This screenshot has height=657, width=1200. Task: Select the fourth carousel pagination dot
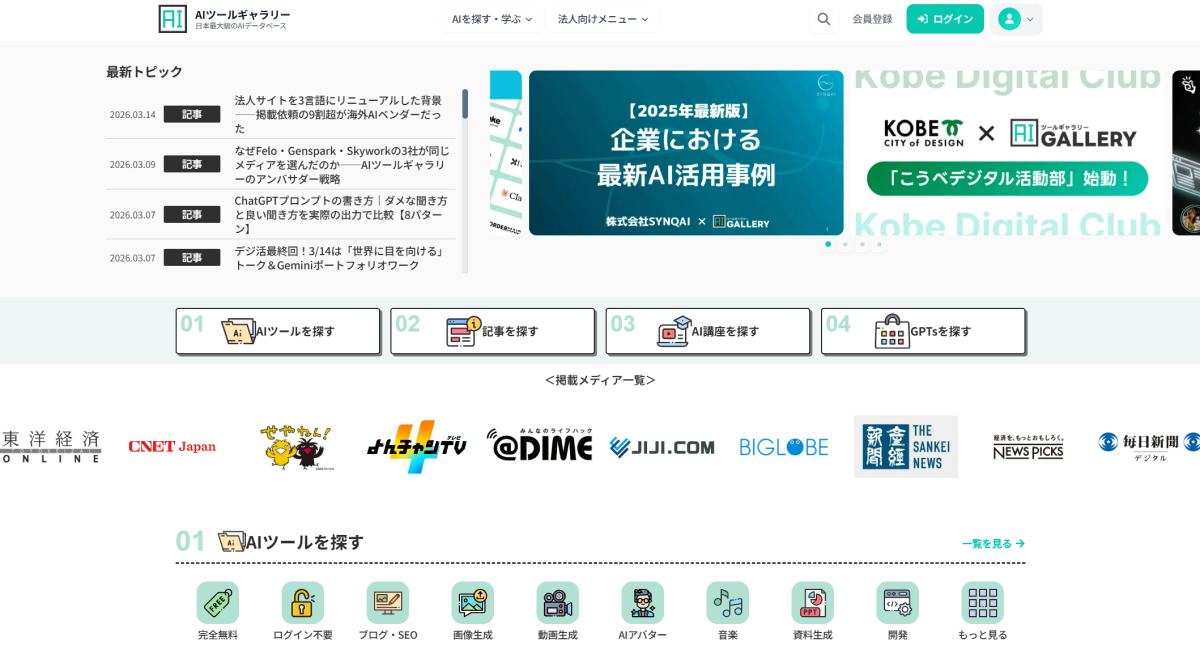point(879,244)
